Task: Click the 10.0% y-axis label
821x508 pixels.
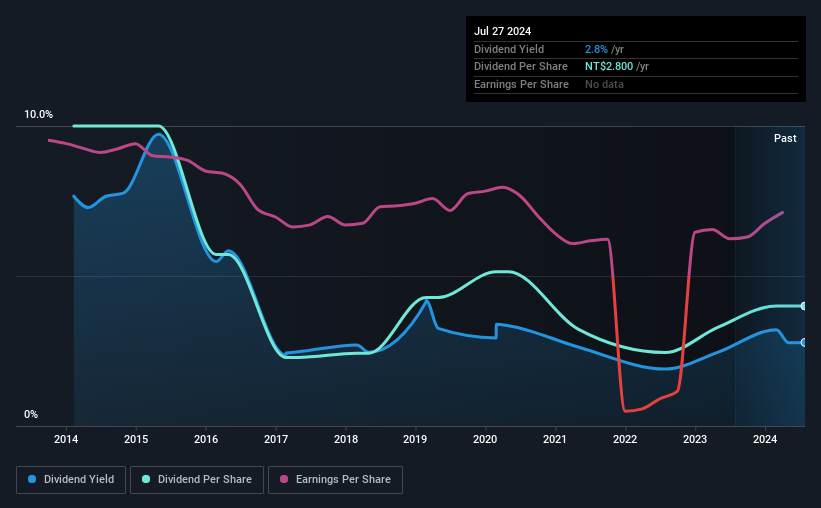Action: (38, 115)
